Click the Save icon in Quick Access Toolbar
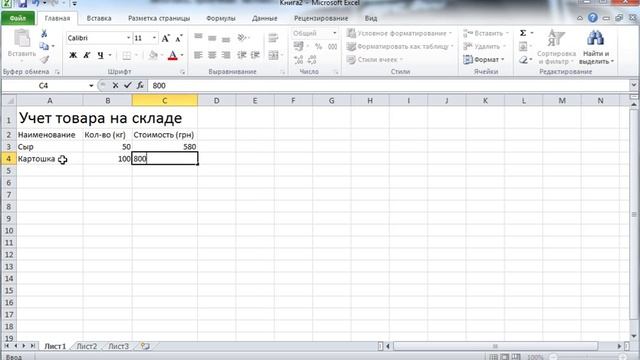 22,4
